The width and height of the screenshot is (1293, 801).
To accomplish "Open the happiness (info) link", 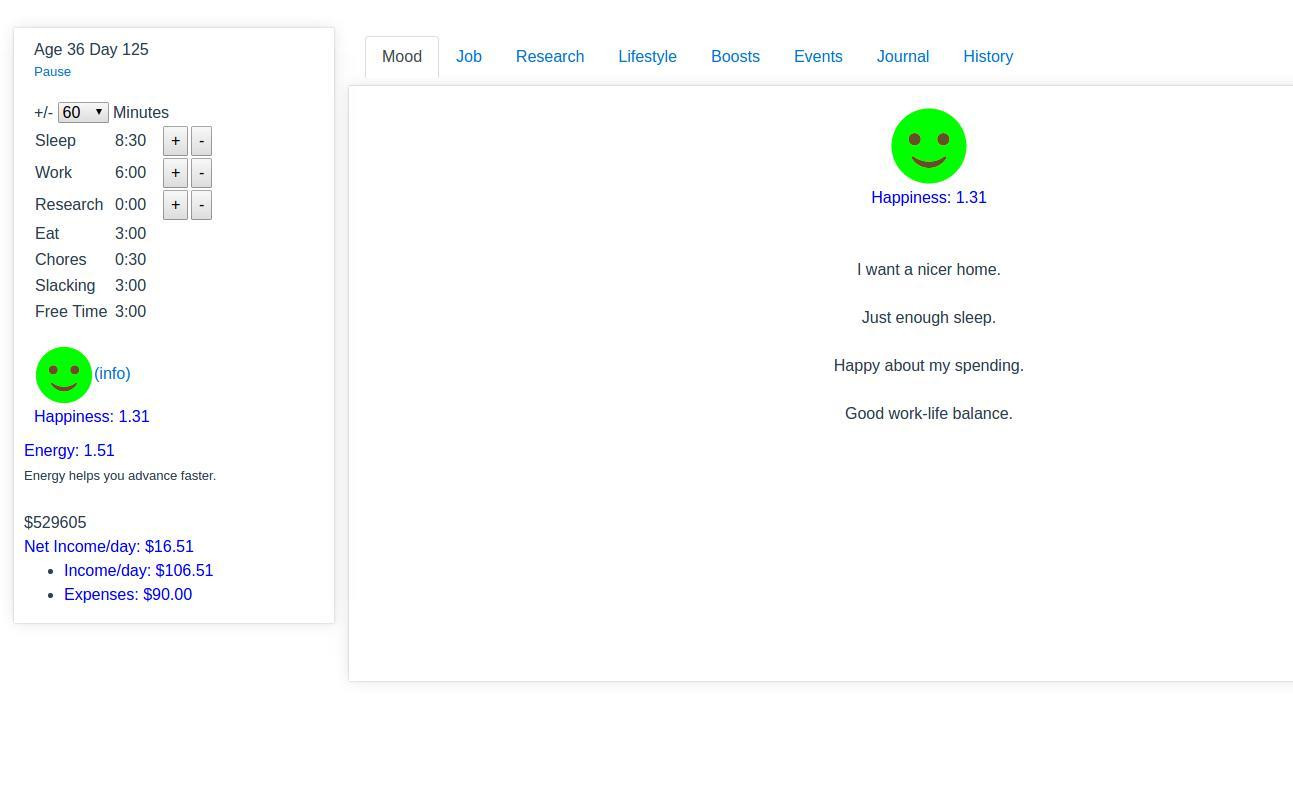I will coord(112,373).
